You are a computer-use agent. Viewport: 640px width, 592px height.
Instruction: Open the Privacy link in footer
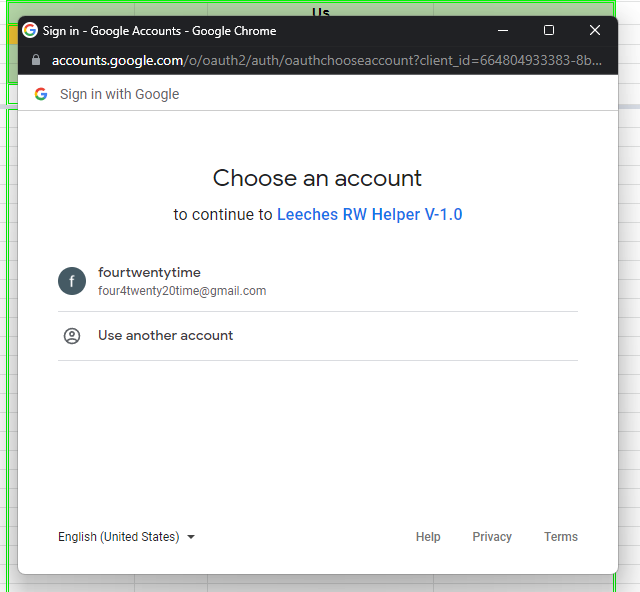492,537
